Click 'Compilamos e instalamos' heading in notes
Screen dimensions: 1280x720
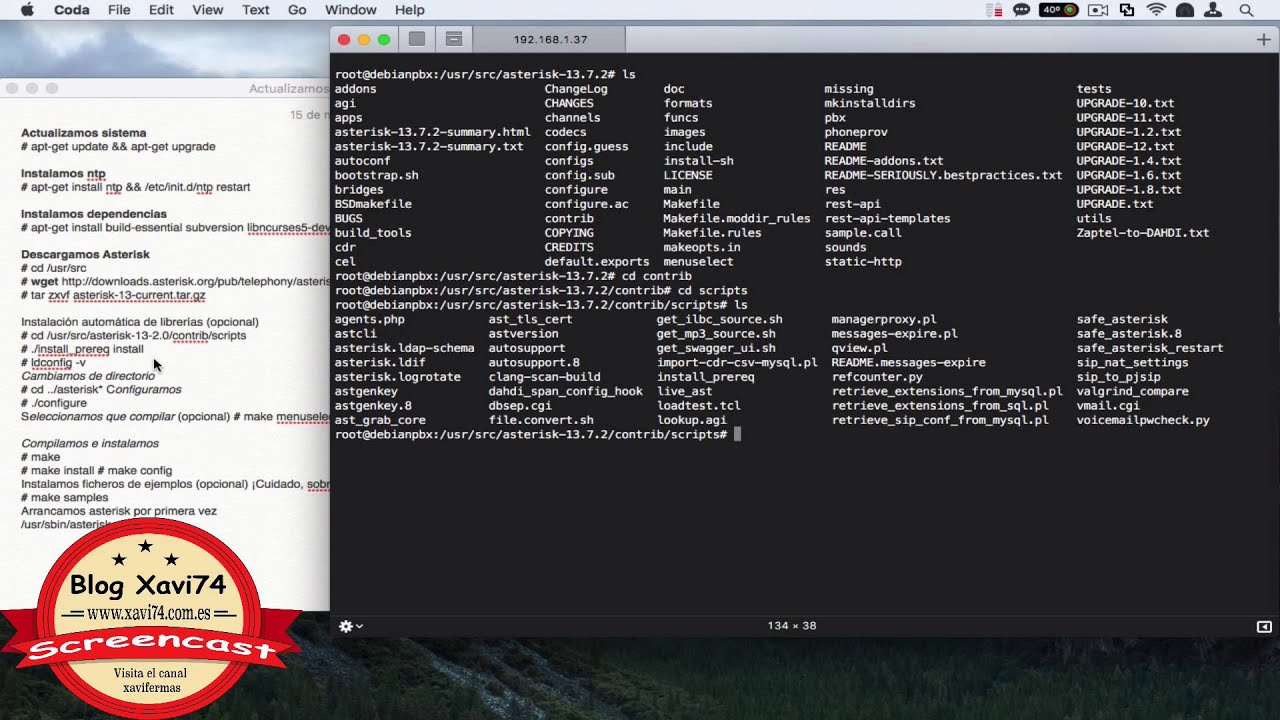[x=90, y=443]
